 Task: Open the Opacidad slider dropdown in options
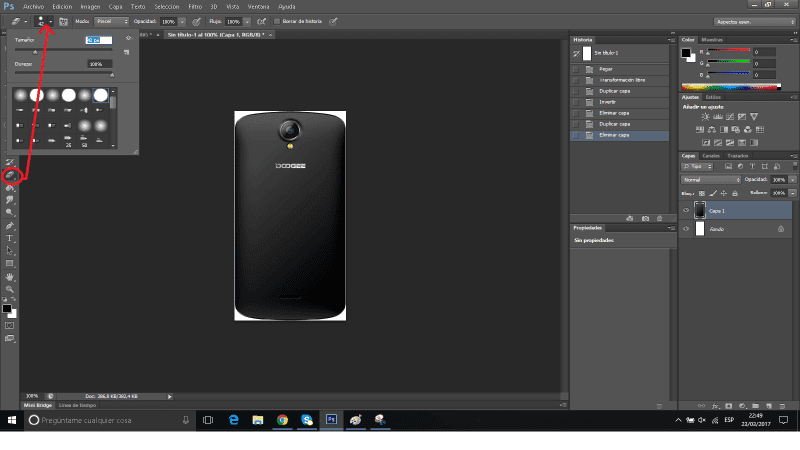click(182, 22)
